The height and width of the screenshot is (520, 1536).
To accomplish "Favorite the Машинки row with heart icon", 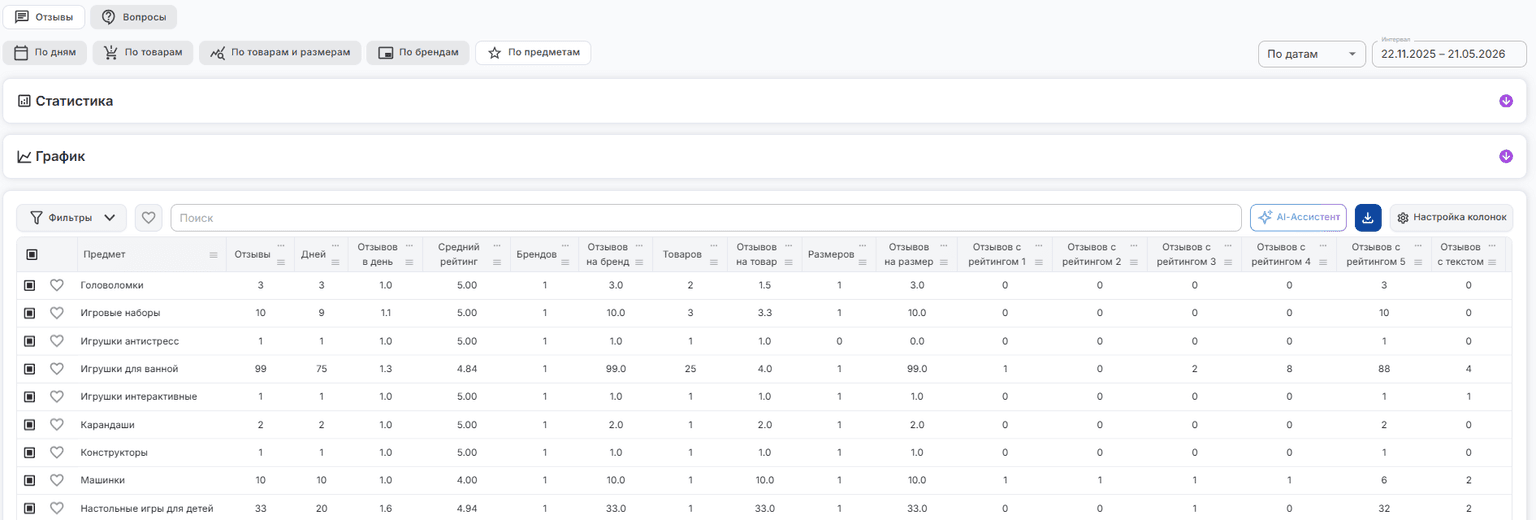I will [57, 480].
